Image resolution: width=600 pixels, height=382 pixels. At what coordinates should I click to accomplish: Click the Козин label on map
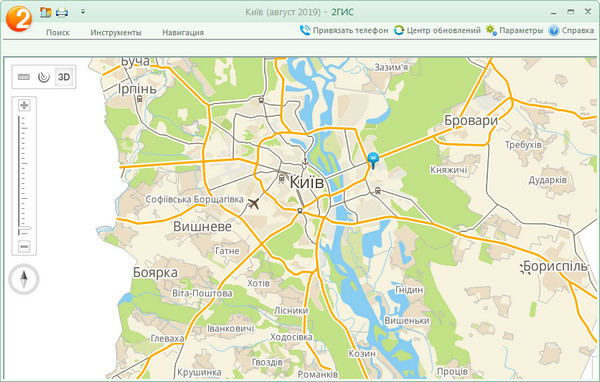click(362, 354)
